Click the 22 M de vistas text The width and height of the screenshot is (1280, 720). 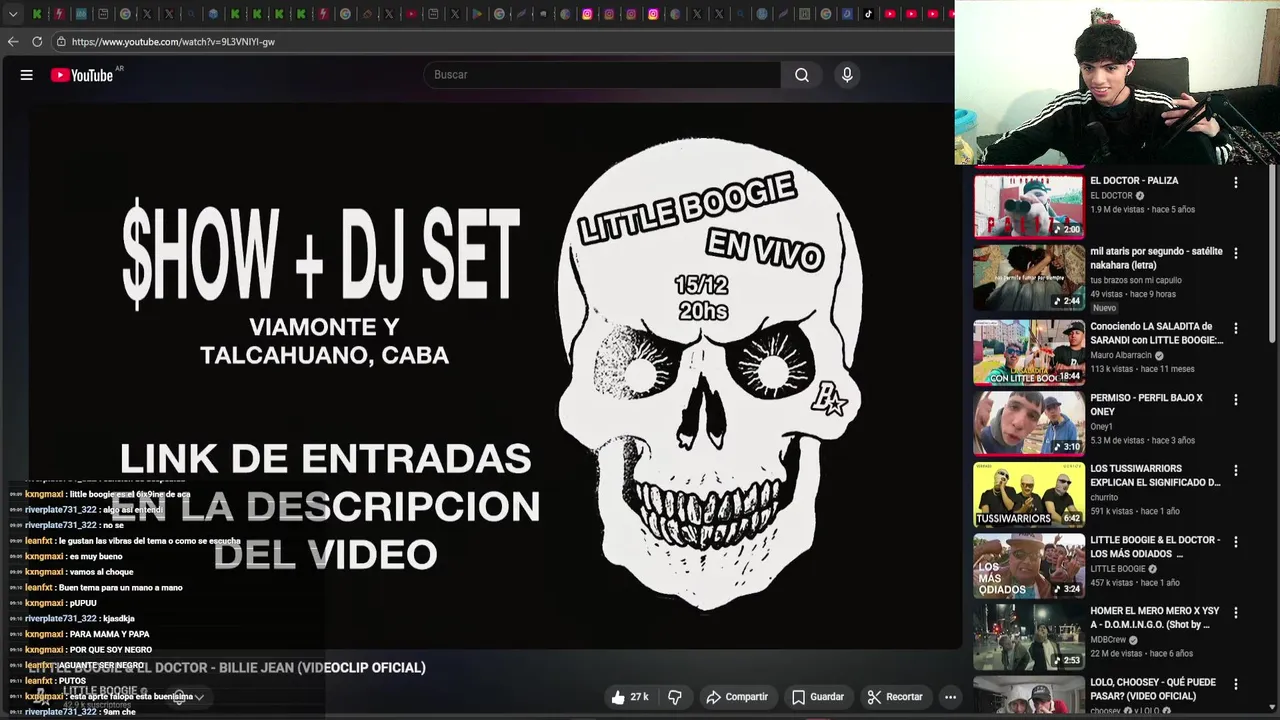[1114, 654]
